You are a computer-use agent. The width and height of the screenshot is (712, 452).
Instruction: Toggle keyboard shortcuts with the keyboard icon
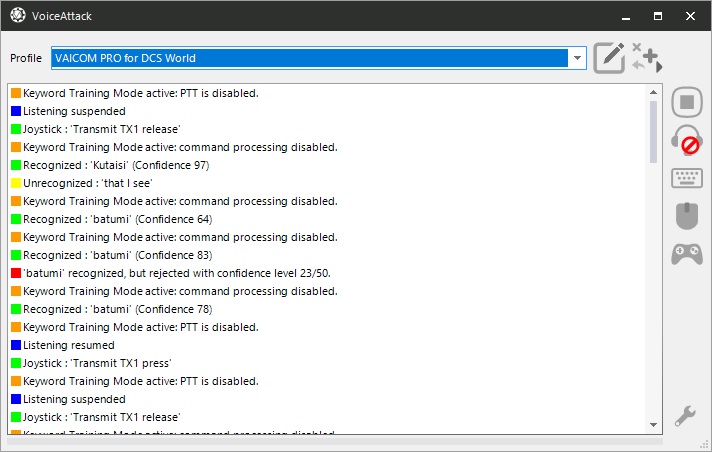click(687, 178)
